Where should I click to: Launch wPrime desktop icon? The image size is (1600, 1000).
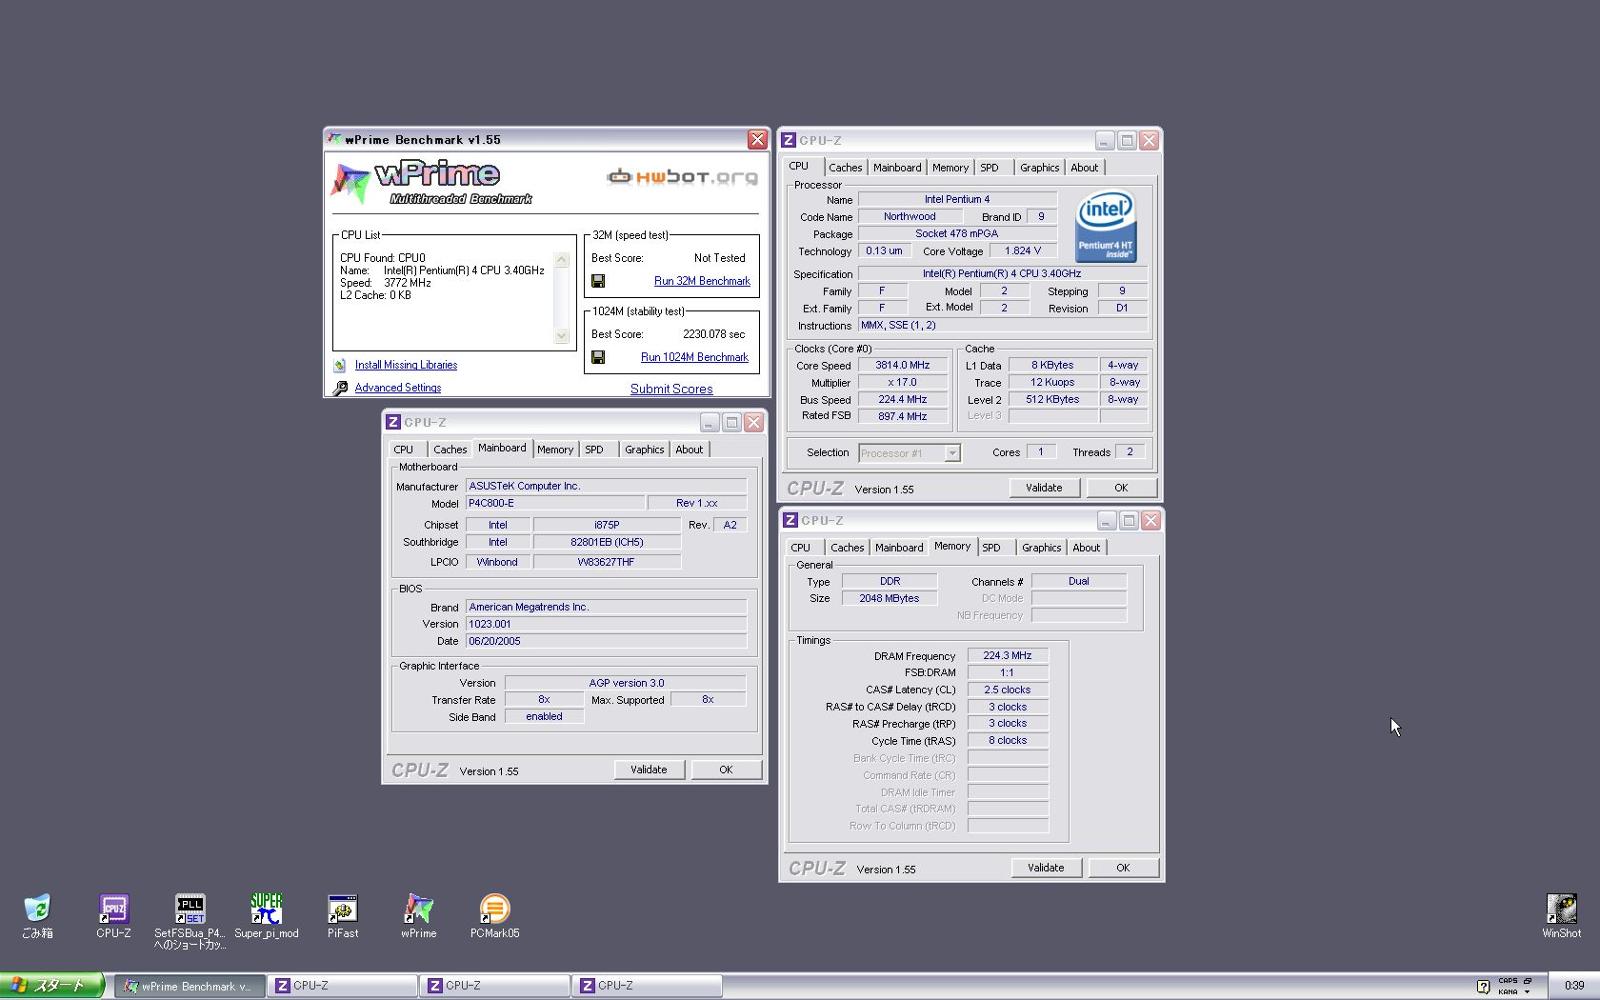point(418,908)
